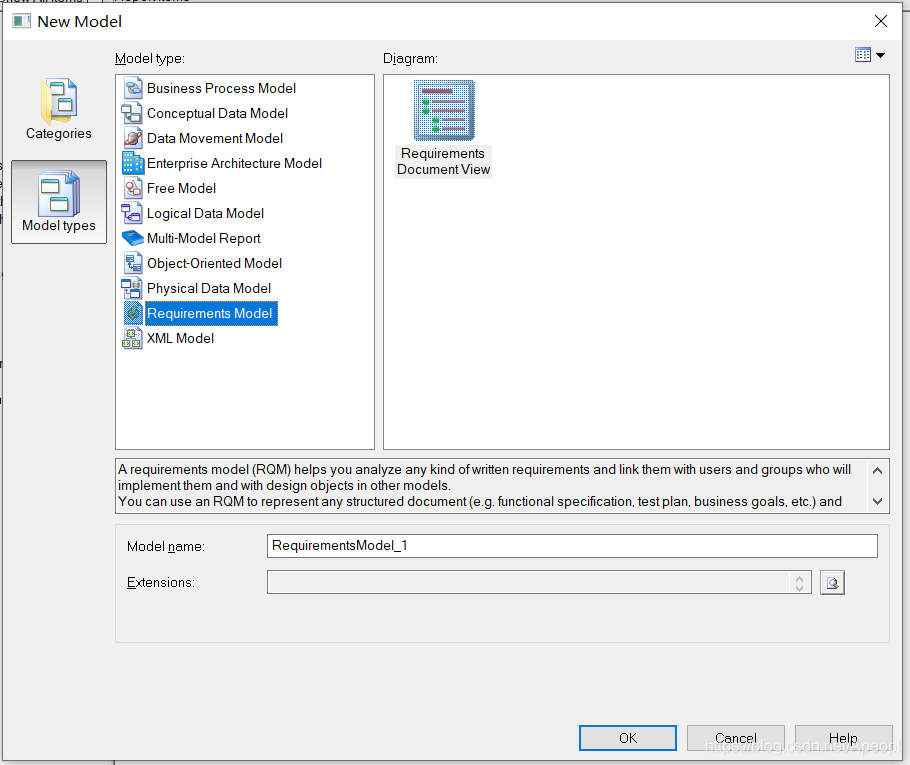Viewport: 910px width, 765px height.
Task: Click the New Model title bar icon
Action: click(21, 21)
